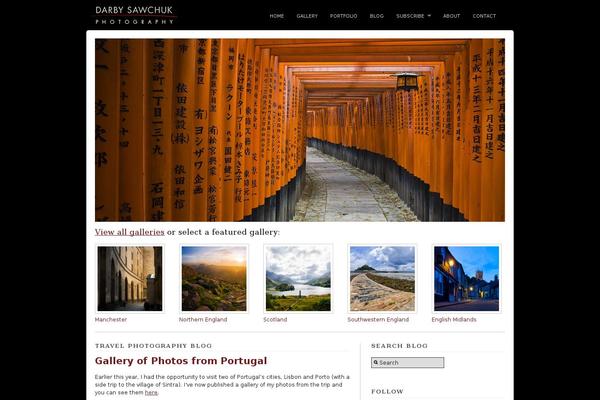The image size is (600, 400).
Task: Select the Contact menu item
Action: pyautogui.click(x=484, y=16)
